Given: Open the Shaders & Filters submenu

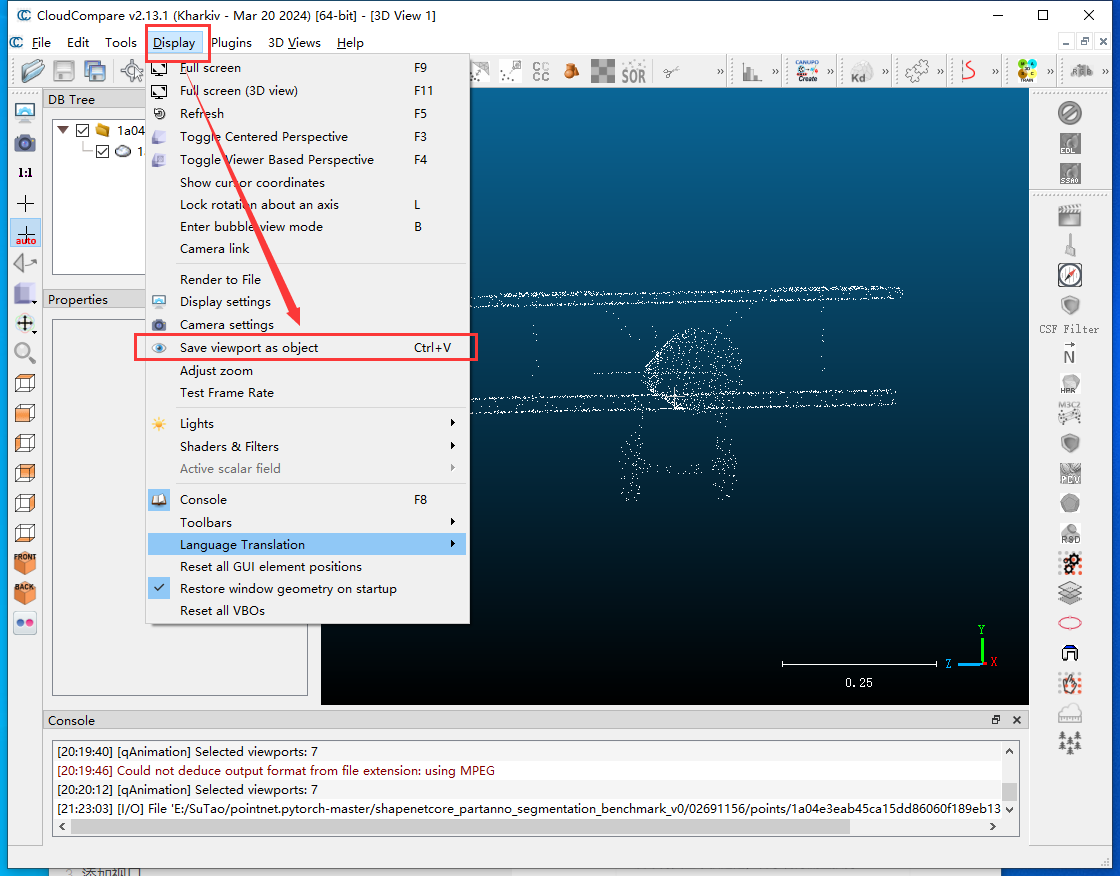Looking at the screenshot, I should 229,446.
